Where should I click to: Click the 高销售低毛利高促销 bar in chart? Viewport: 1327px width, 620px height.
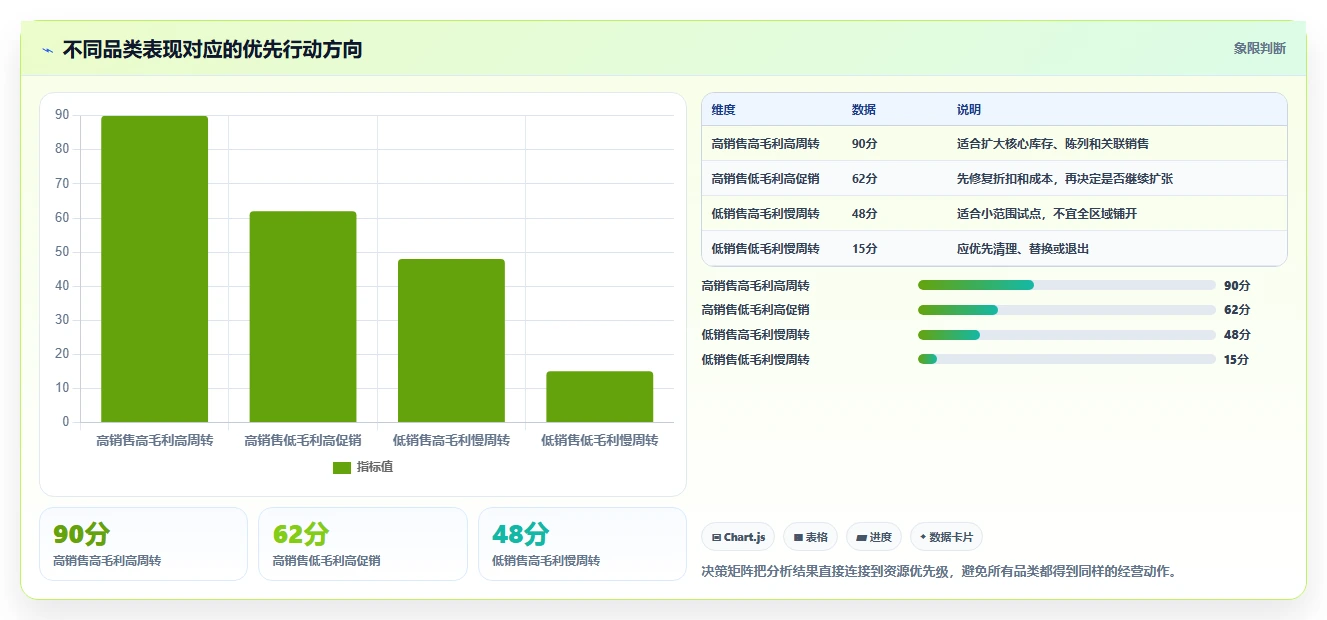coord(303,317)
